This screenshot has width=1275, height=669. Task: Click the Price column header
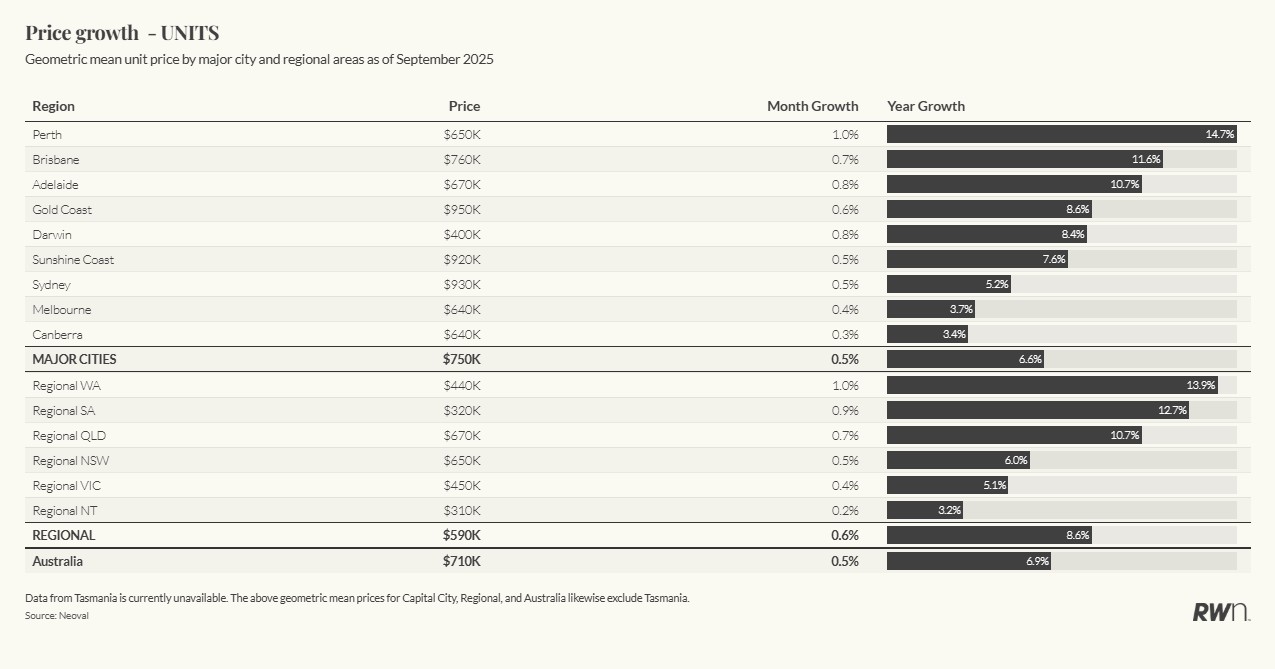464,106
